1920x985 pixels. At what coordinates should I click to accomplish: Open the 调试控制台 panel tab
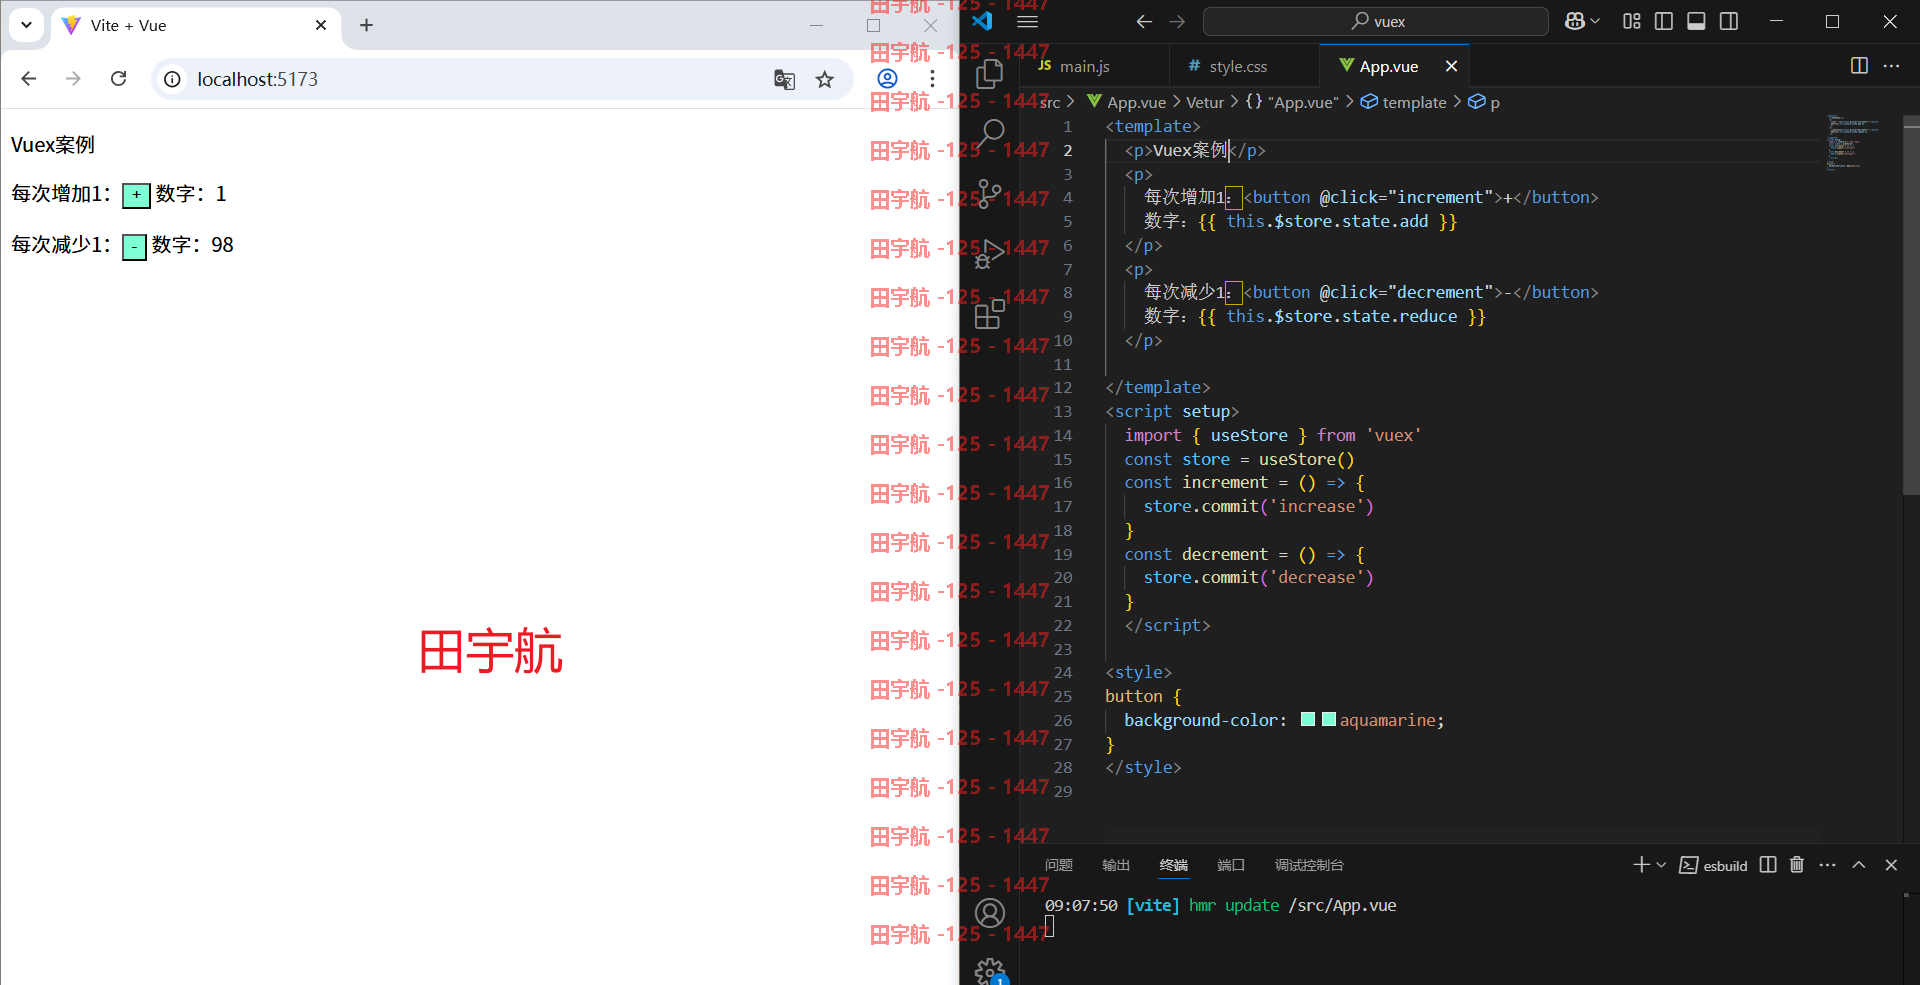coord(1309,865)
